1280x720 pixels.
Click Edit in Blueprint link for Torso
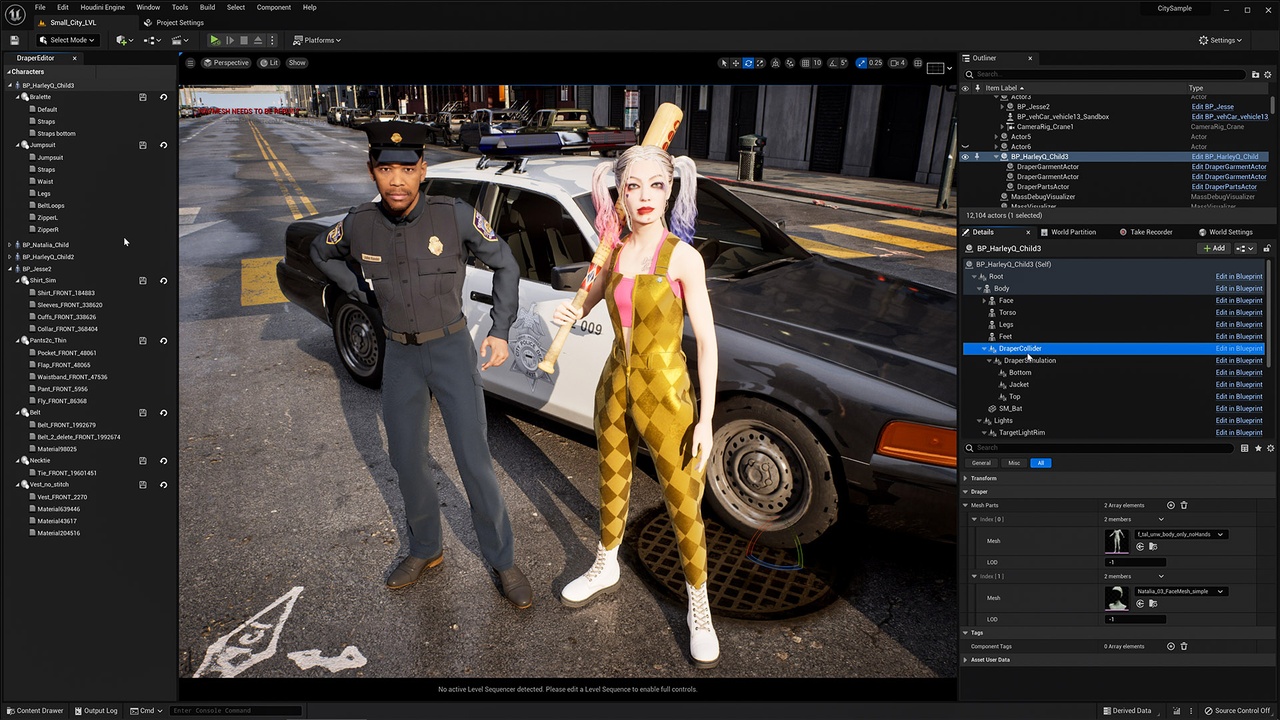click(x=1238, y=312)
